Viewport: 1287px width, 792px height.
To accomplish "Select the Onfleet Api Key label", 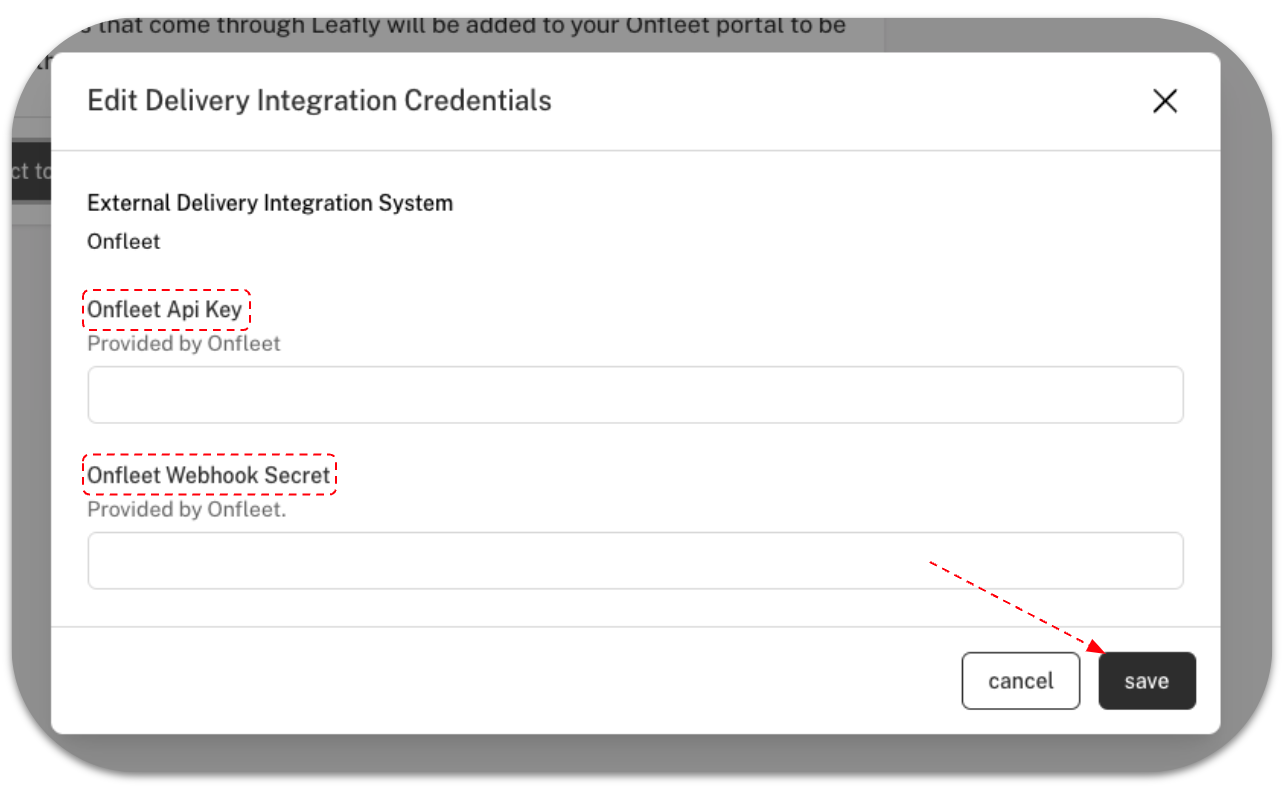I will click(x=165, y=309).
